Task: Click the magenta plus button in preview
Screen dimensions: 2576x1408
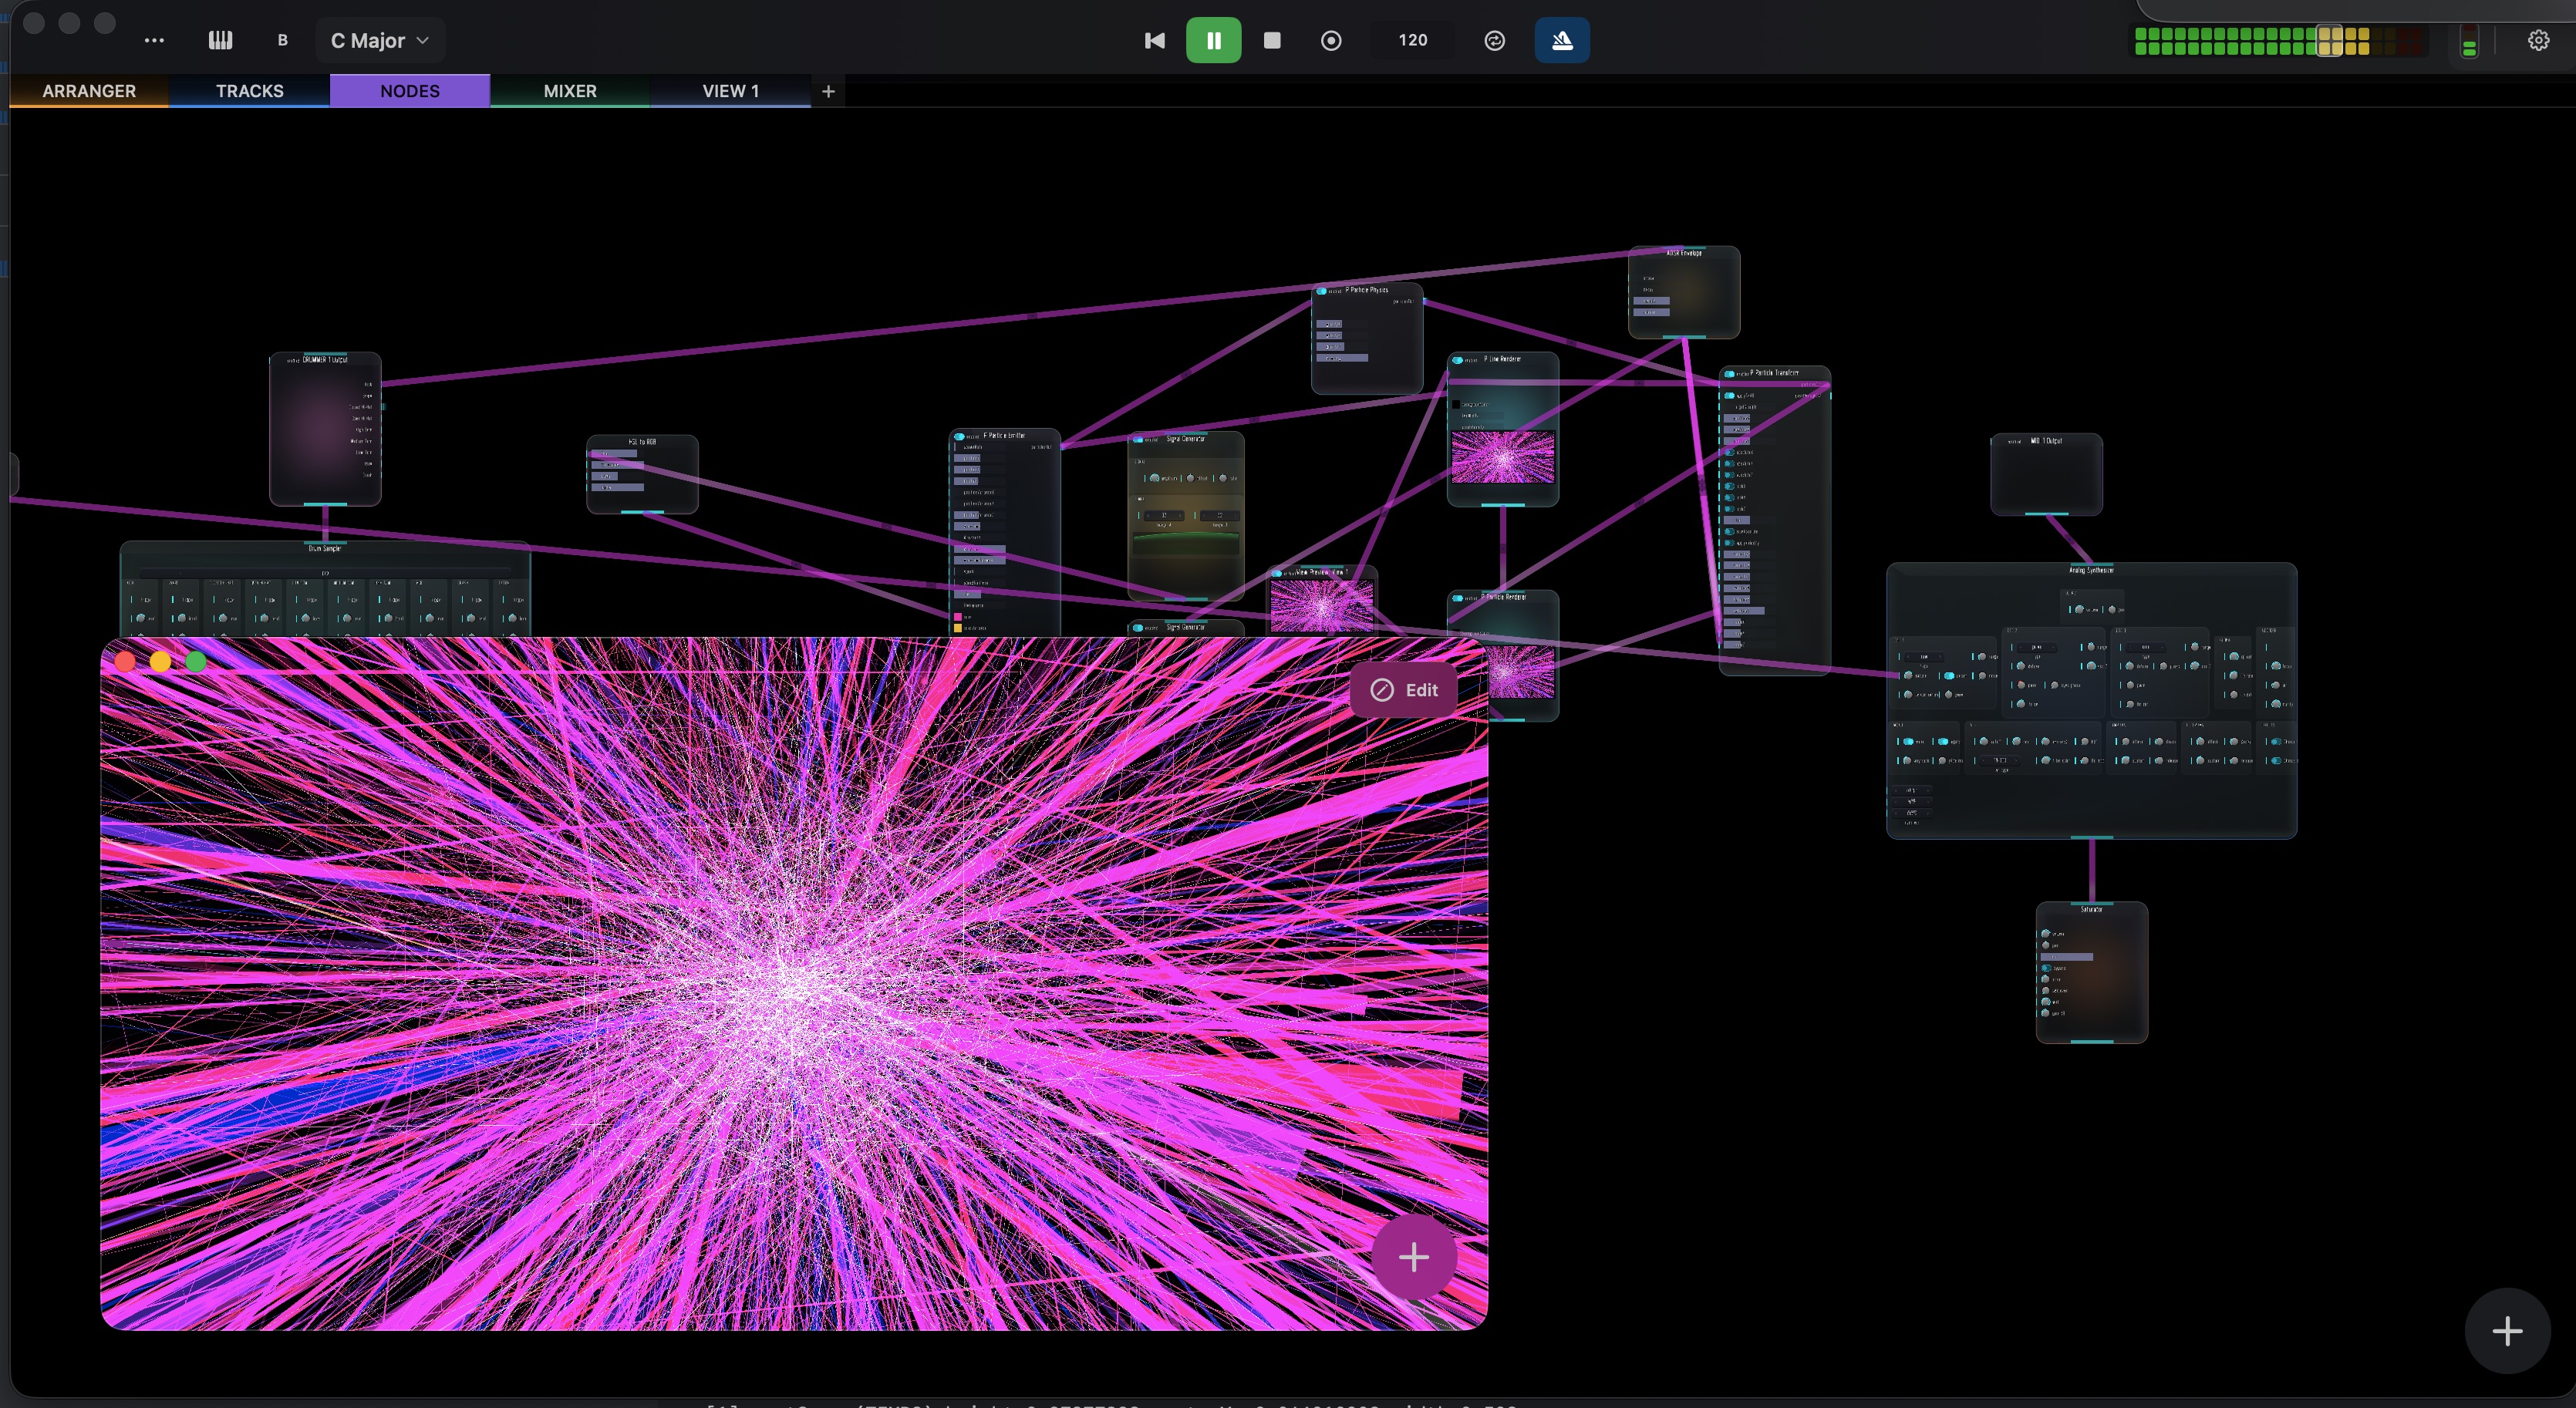Action: point(1413,1257)
